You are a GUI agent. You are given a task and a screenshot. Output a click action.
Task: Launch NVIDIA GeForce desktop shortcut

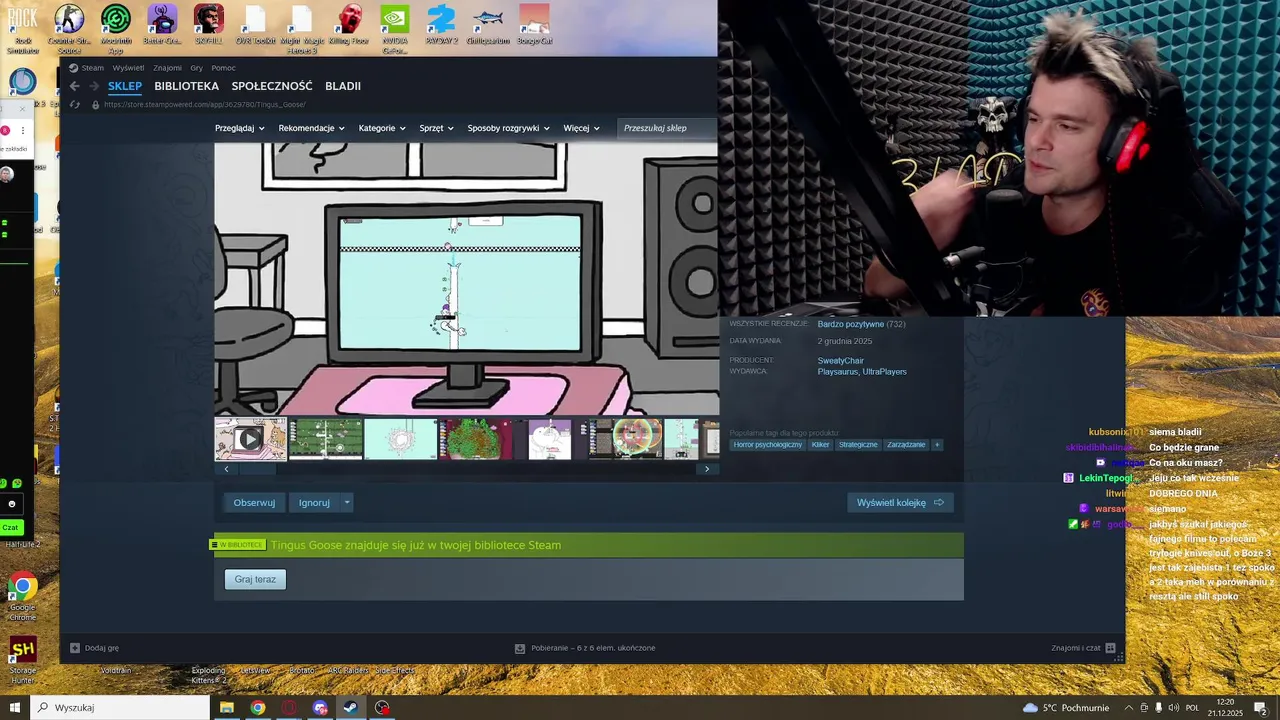point(395,27)
